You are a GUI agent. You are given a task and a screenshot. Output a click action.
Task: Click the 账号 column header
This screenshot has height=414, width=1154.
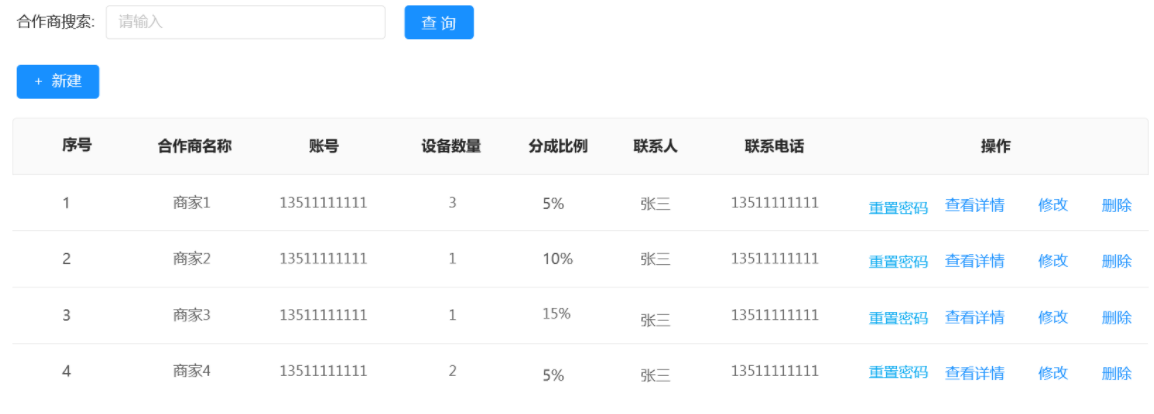click(x=324, y=146)
